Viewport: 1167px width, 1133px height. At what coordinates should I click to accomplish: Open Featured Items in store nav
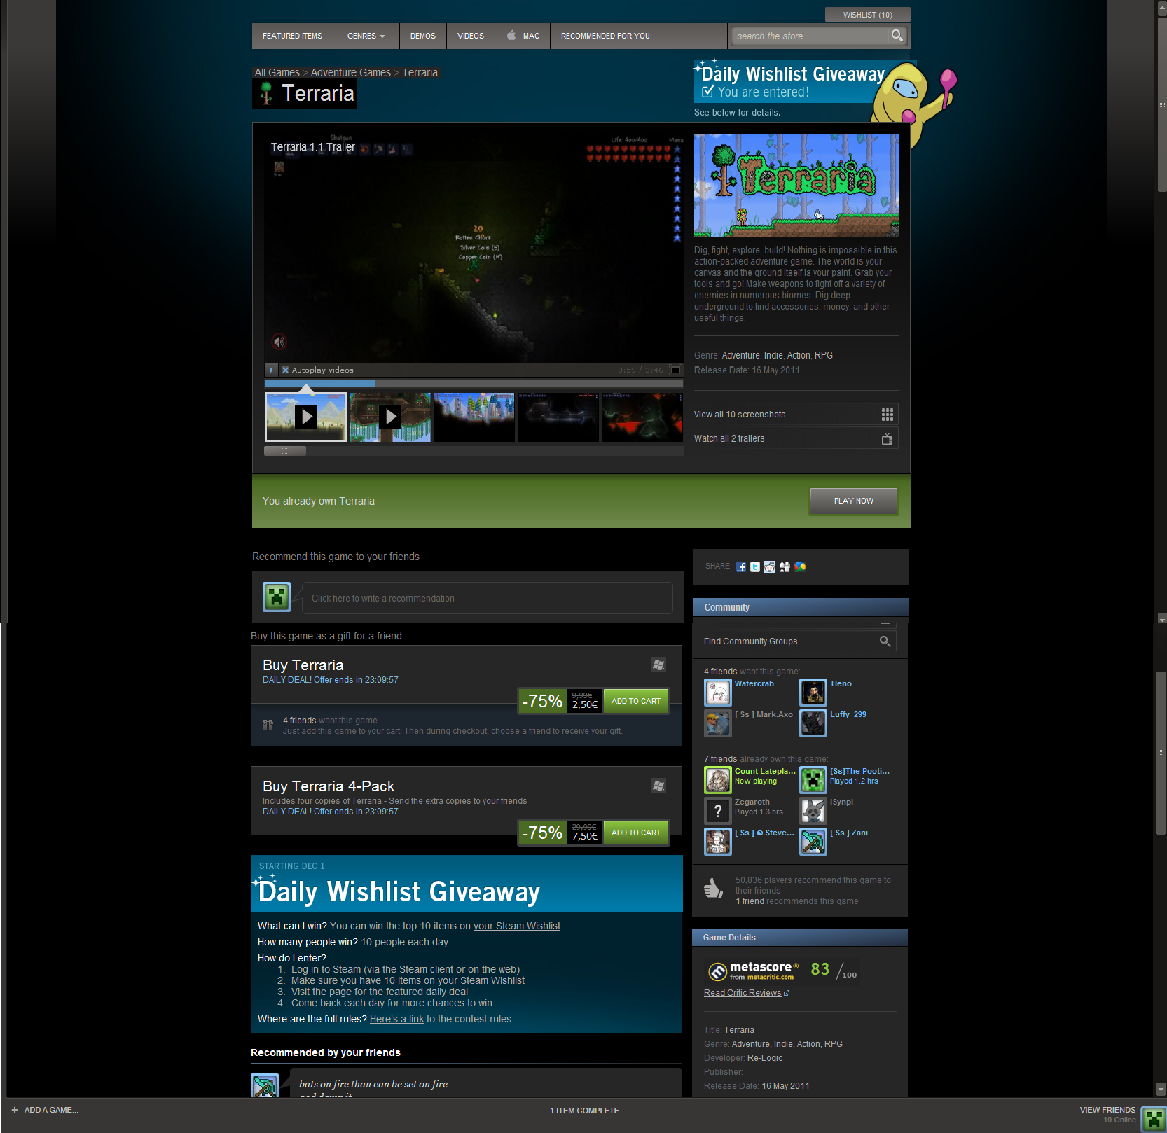click(x=292, y=36)
